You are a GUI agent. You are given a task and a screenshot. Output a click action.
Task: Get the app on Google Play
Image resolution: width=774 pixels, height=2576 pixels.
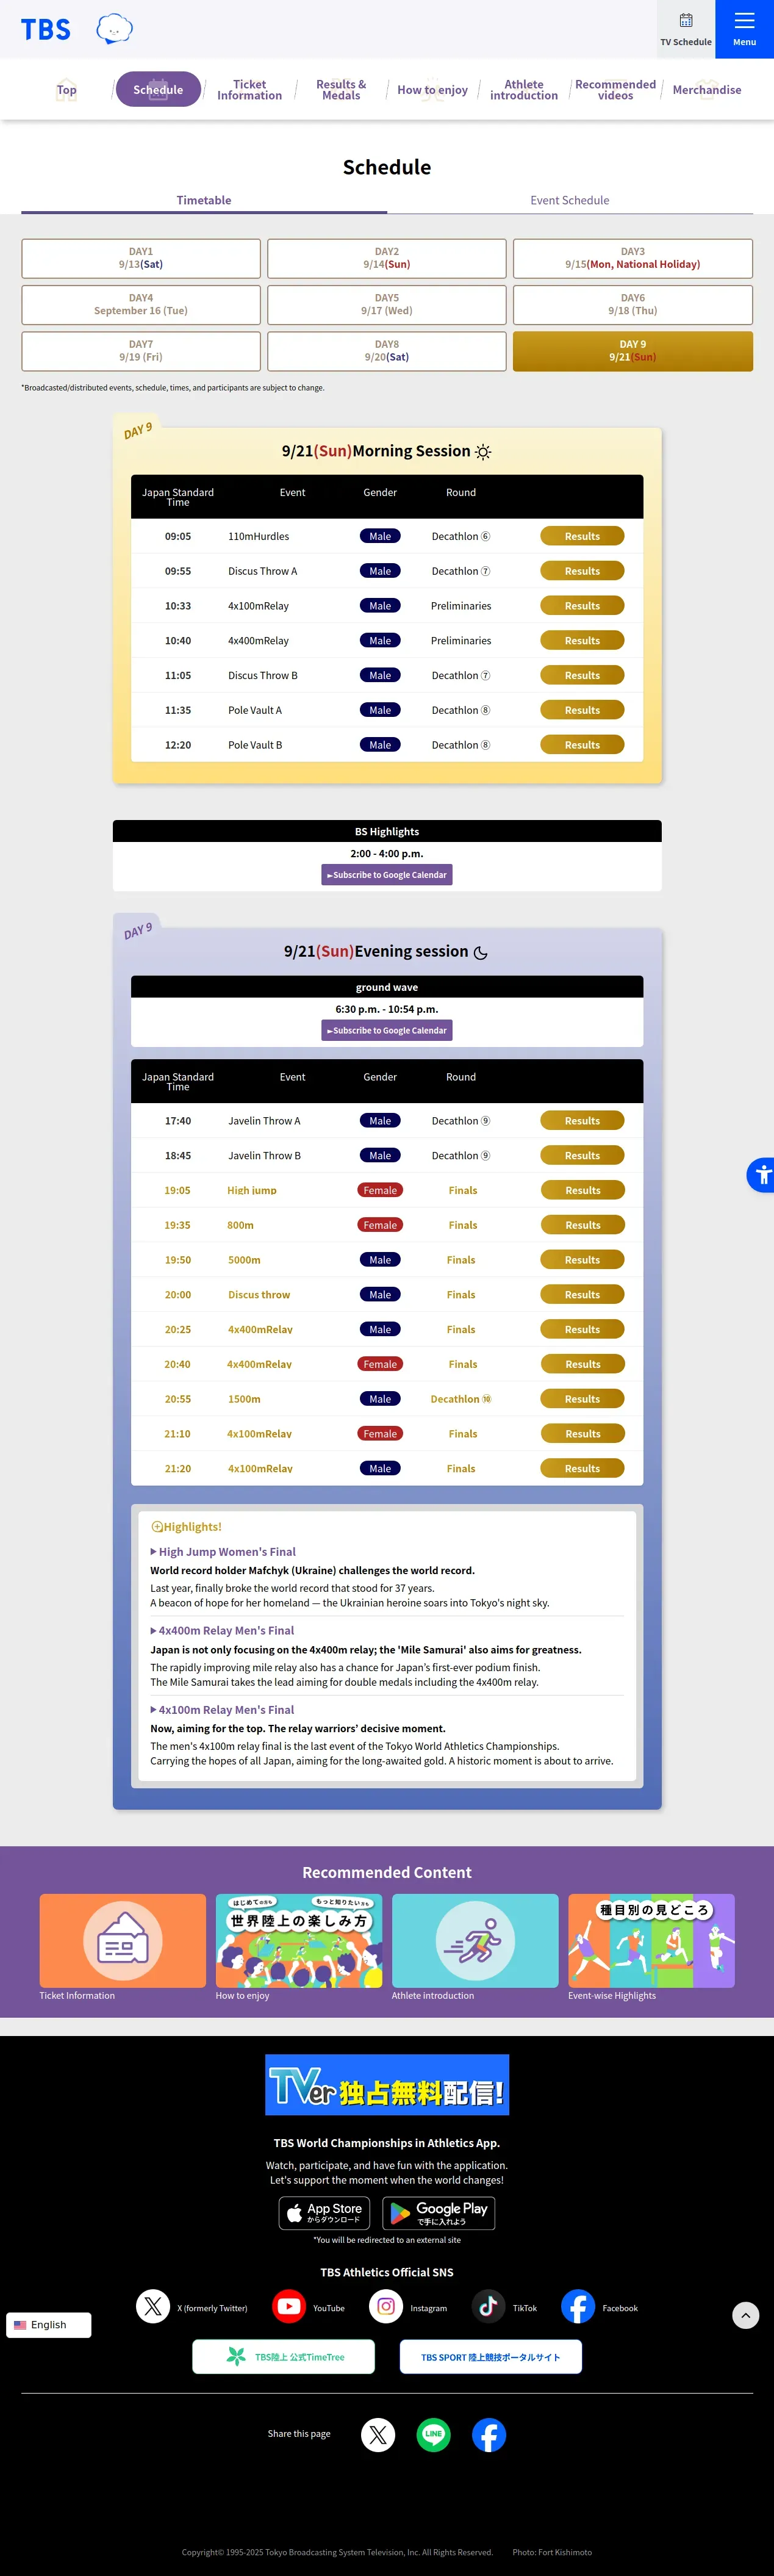439,2213
